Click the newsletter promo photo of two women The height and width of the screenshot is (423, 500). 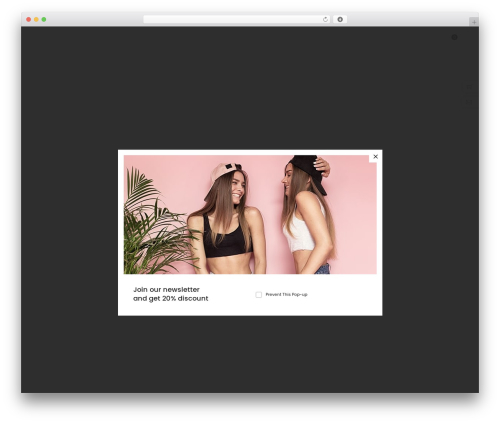(x=250, y=215)
